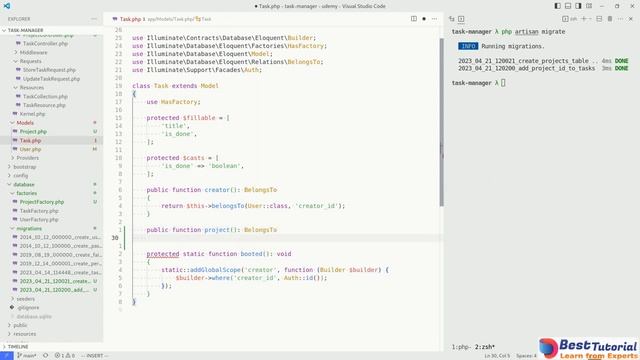
Task: Select the Task.php editor tab
Action: coord(129,19)
